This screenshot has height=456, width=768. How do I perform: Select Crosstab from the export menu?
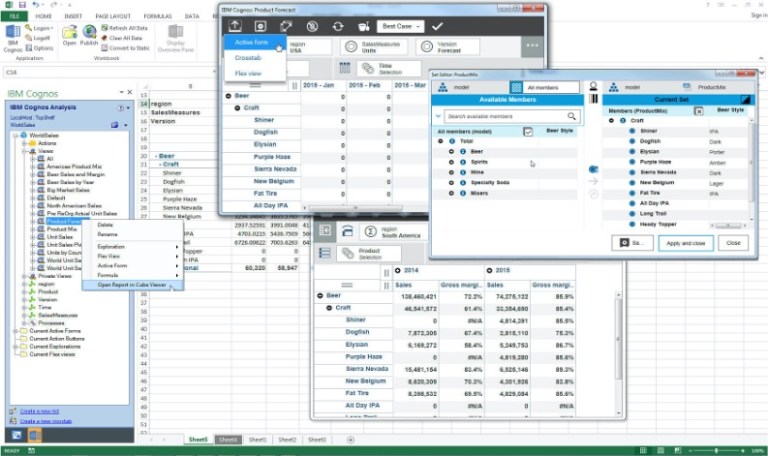click(x=255, y=58)
